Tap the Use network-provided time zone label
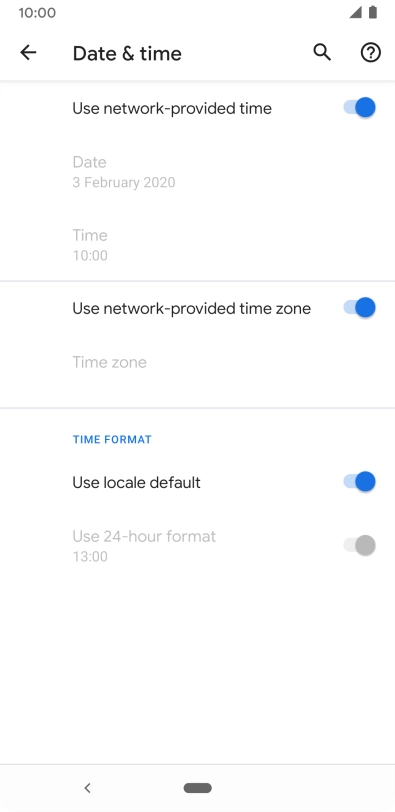This screenshot has width=395, height=812. click(x=192, y=308)
